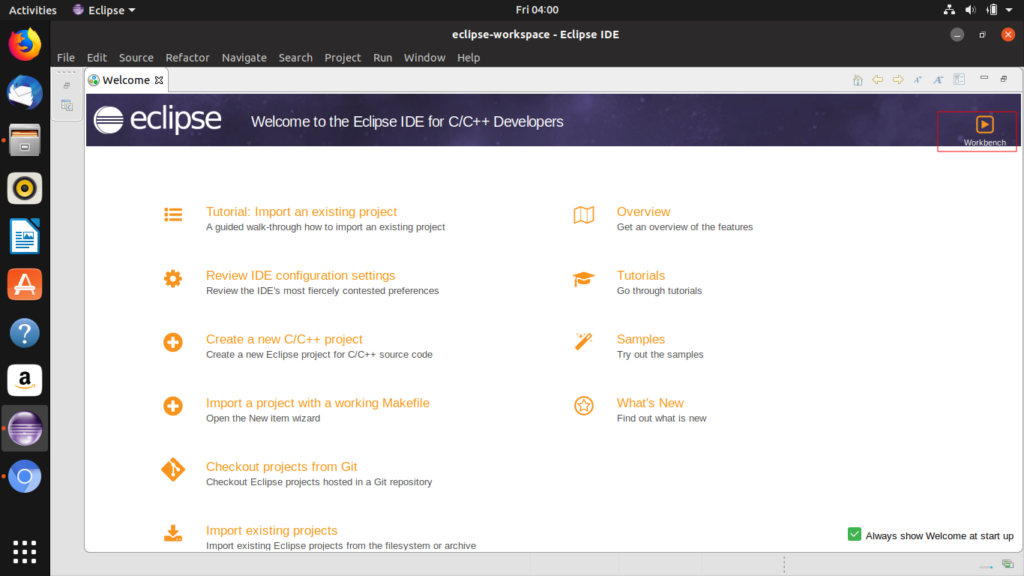Open Files manager from the dock
The image size is (1024, 576).
click(x=25, y=140)
